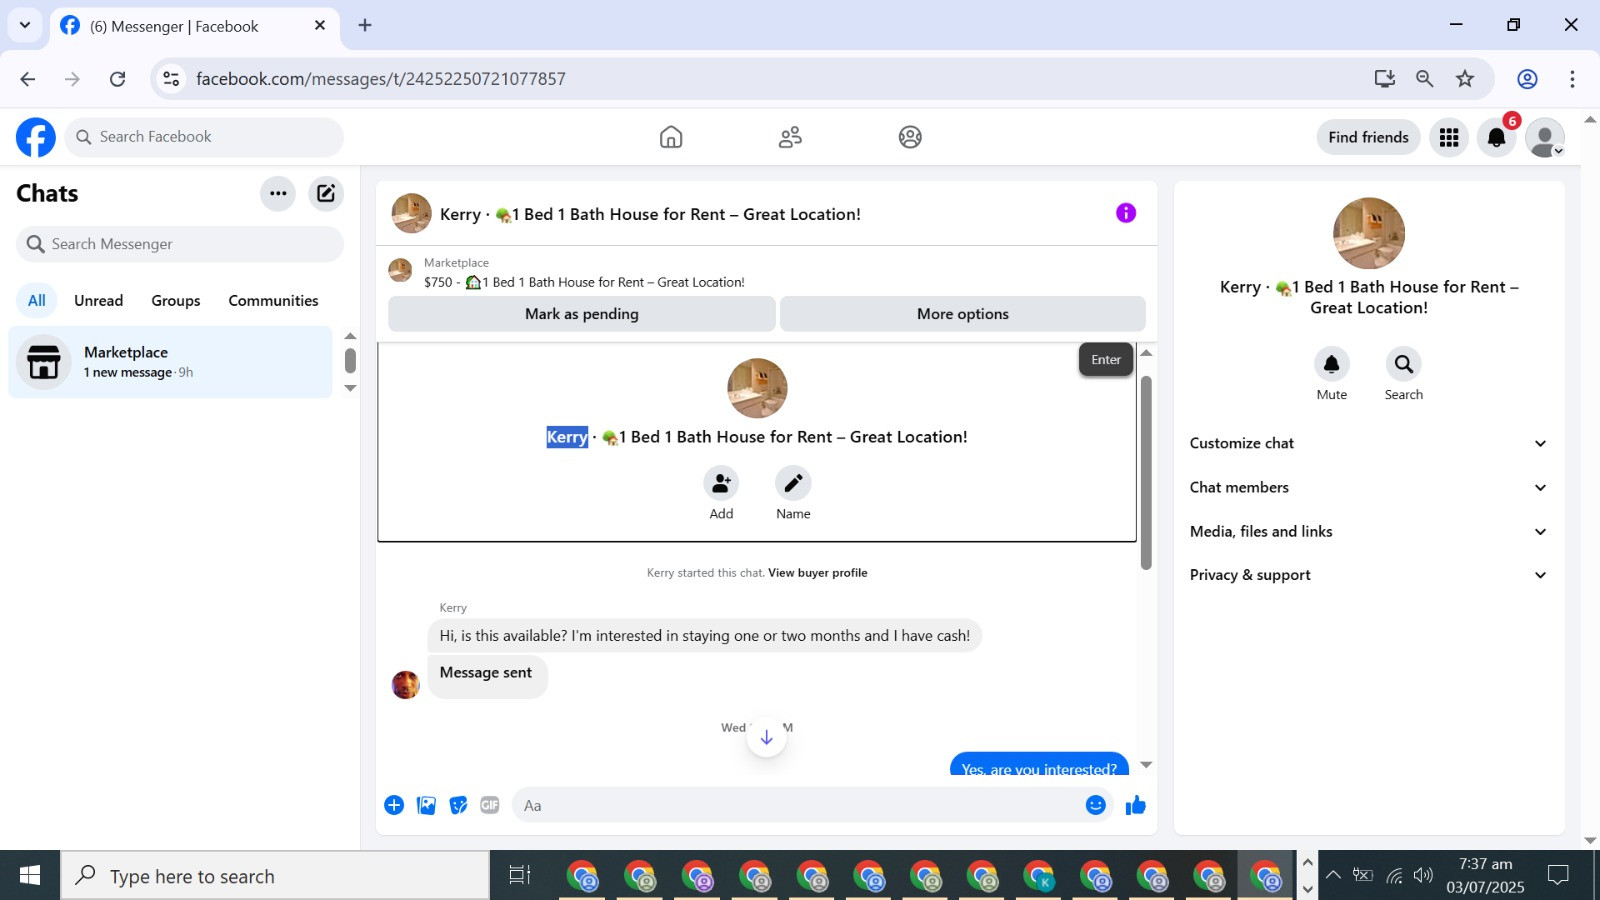Bookmark this page with the star icon
This screenshot has height=900, width=1600.
click(x=1465, y=79)
